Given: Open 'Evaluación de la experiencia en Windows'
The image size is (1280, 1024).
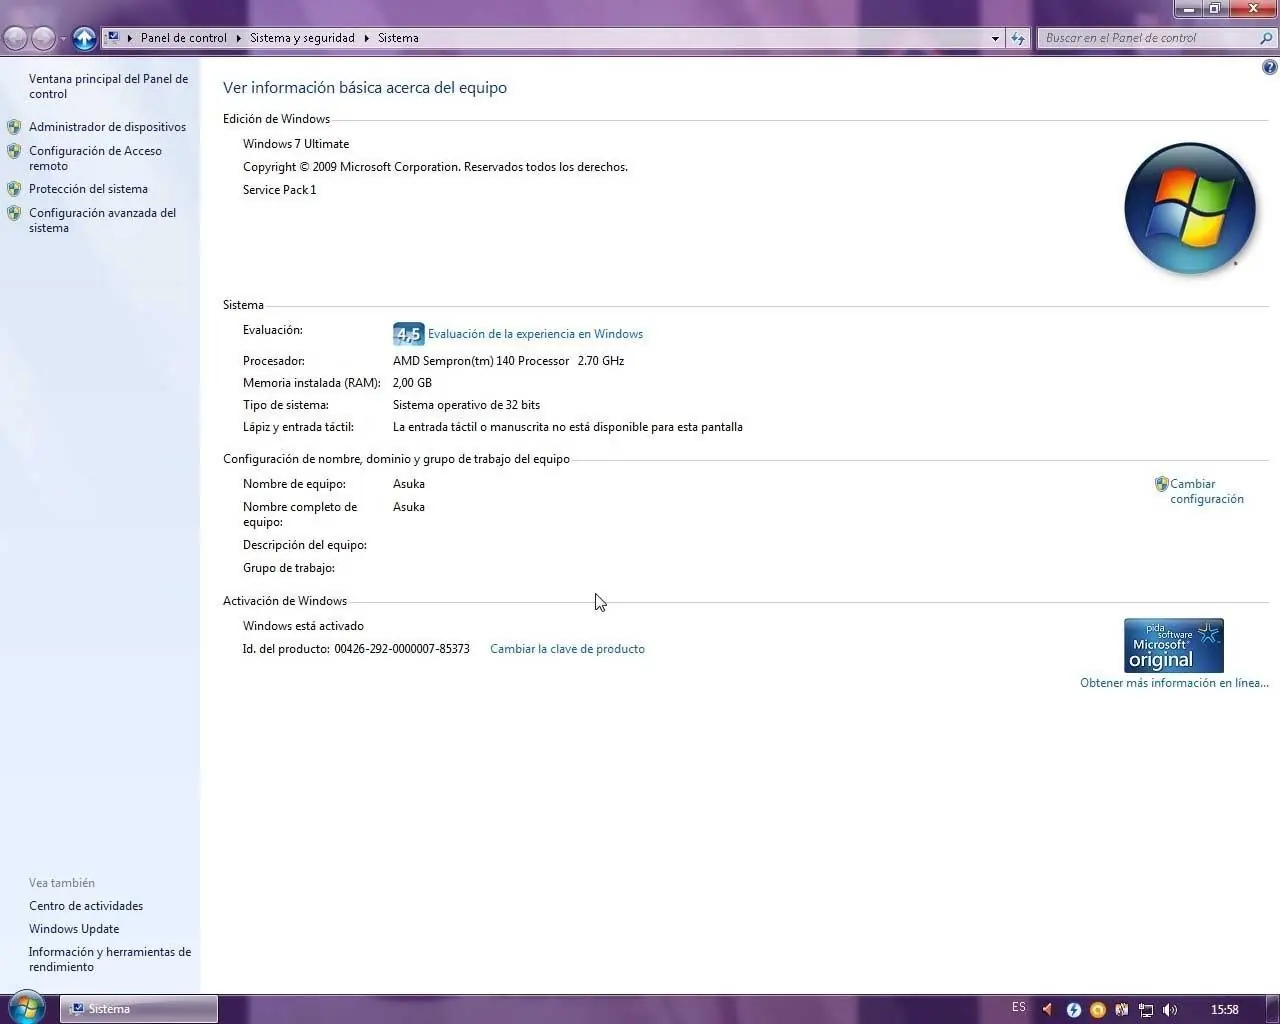Looking at the screenshot, I should click(535, 334).
